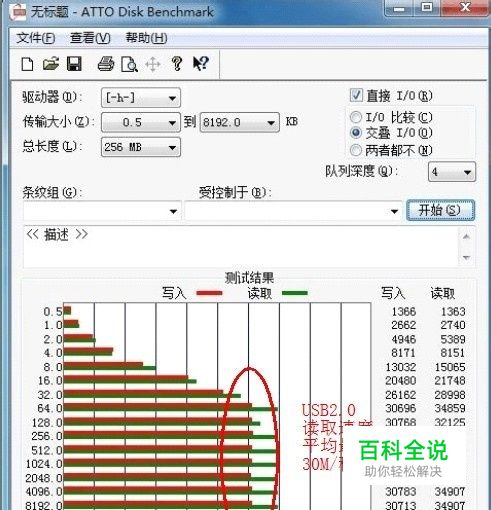Open 队列深度 queue depth dropdown

(x=452, y=172)
